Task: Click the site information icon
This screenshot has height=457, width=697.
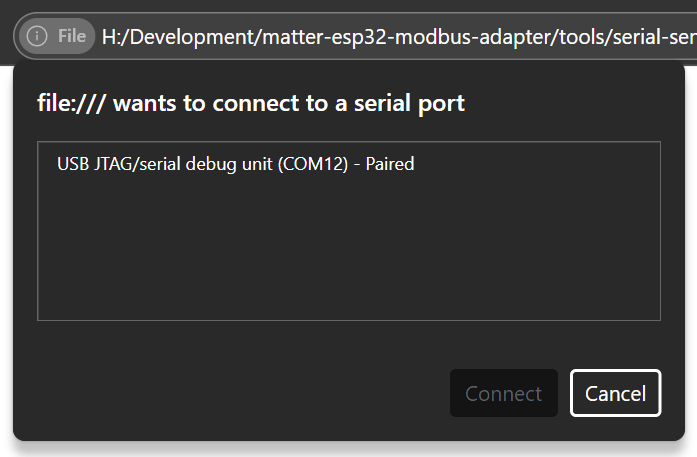Action: (37, 36)
